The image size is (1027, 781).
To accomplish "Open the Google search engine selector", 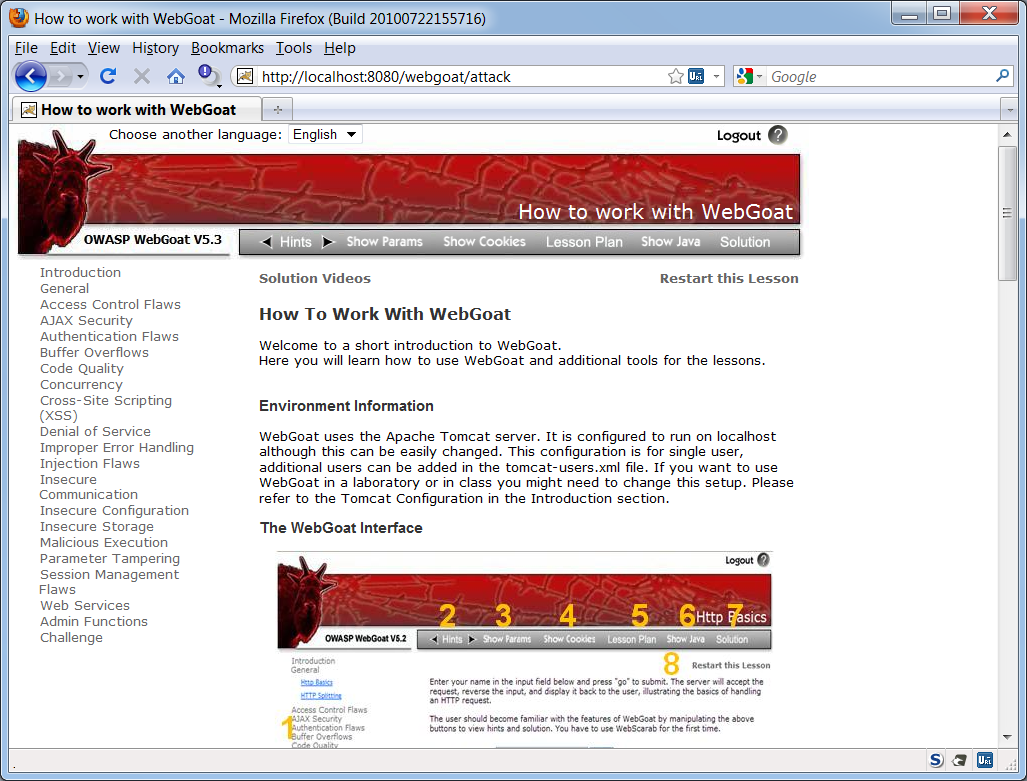I will pyautogui.click(x=749, y=77).
